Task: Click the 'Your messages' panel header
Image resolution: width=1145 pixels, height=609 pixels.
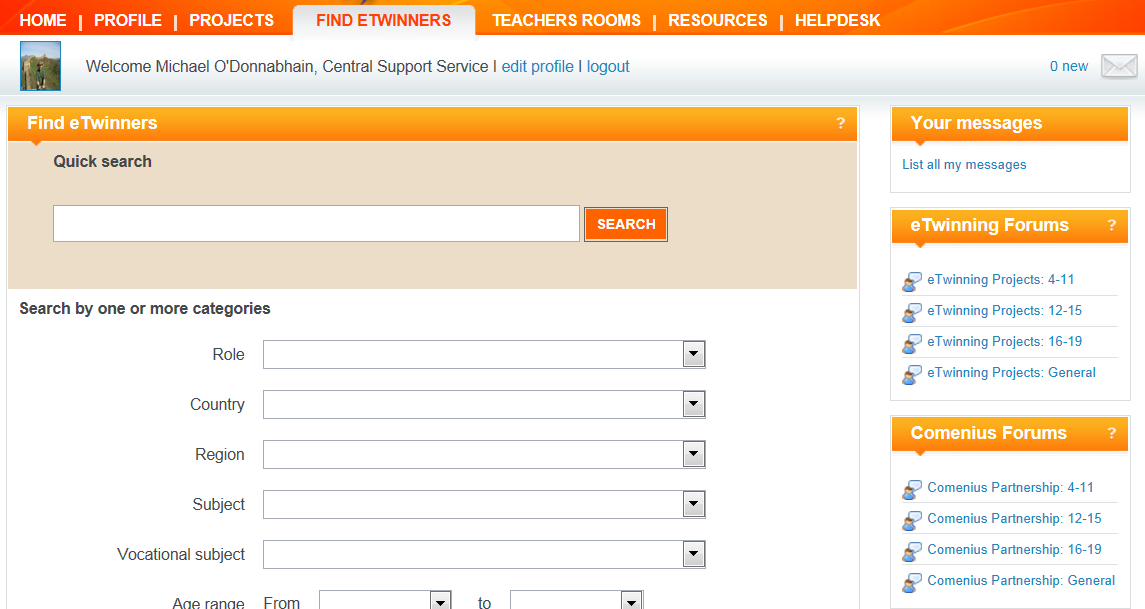Action: click(1010, 123)
